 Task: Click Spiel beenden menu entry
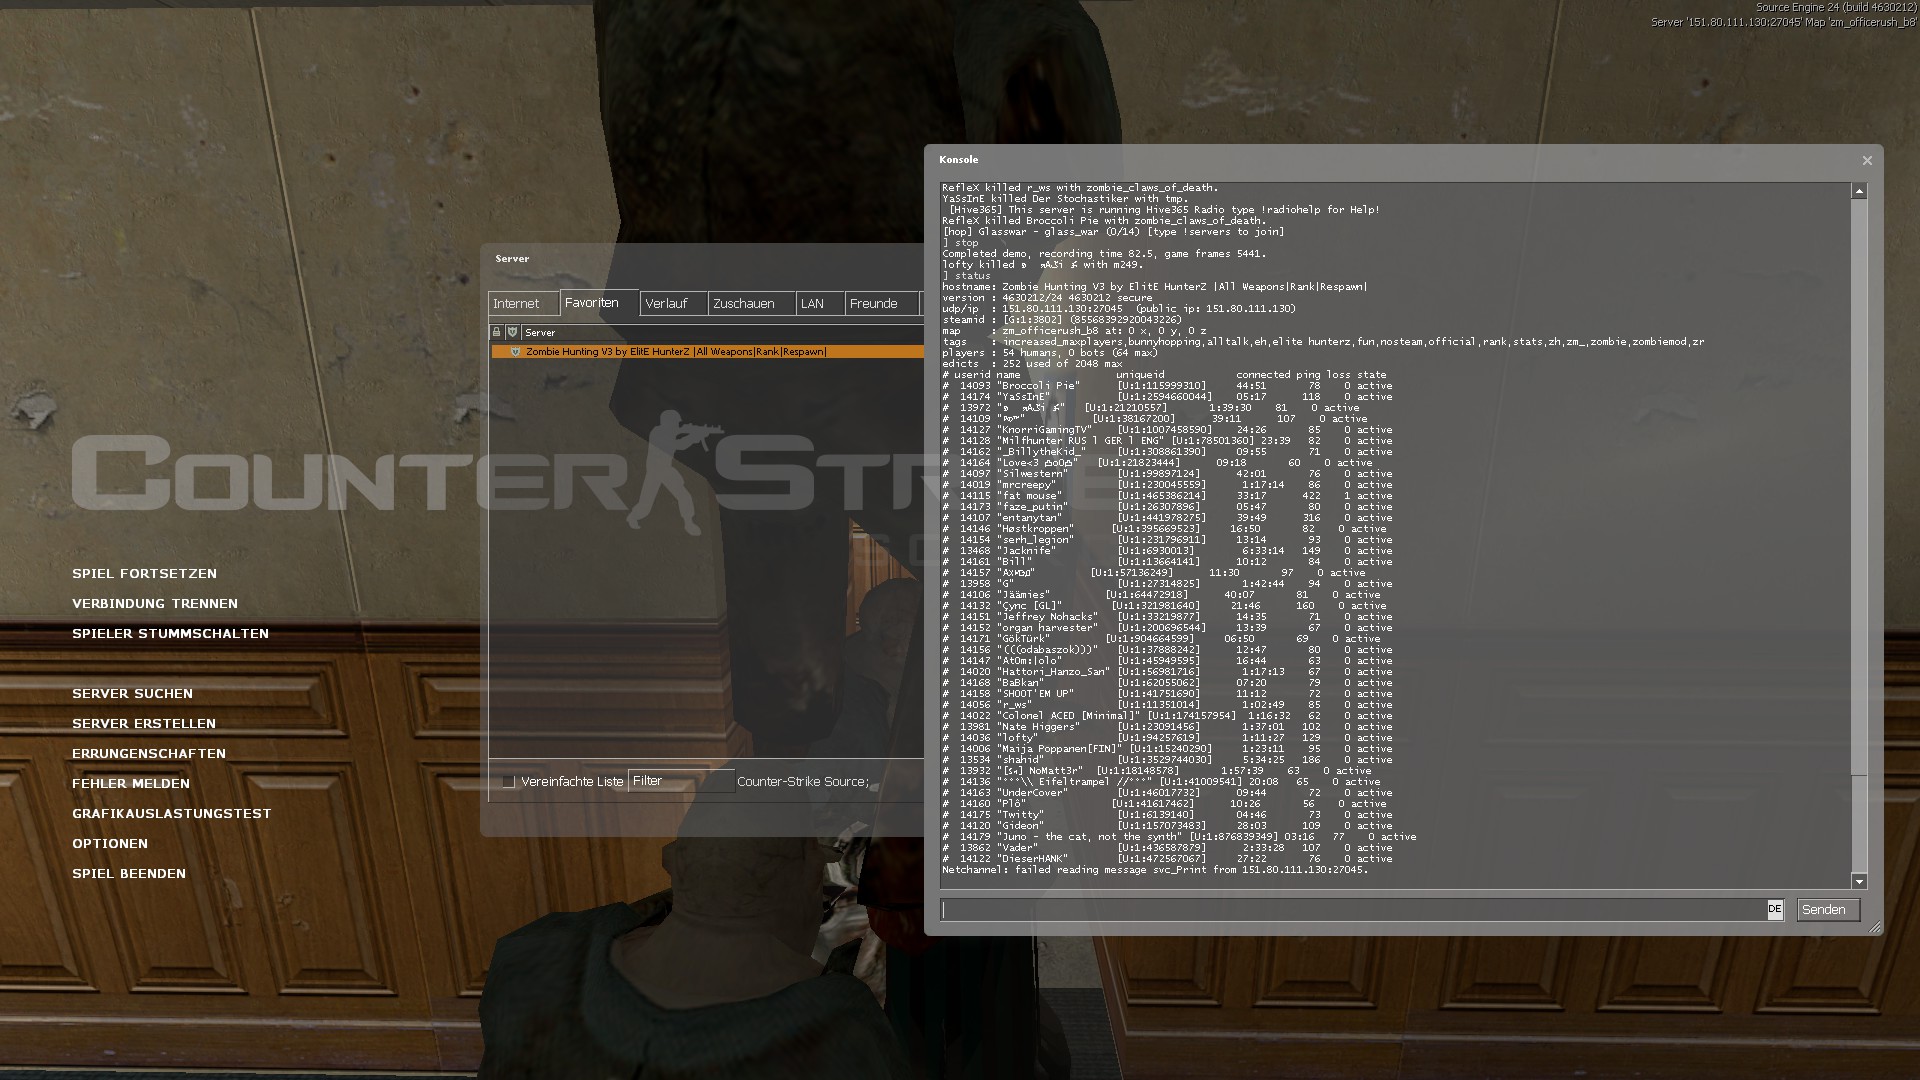(129, 874)
